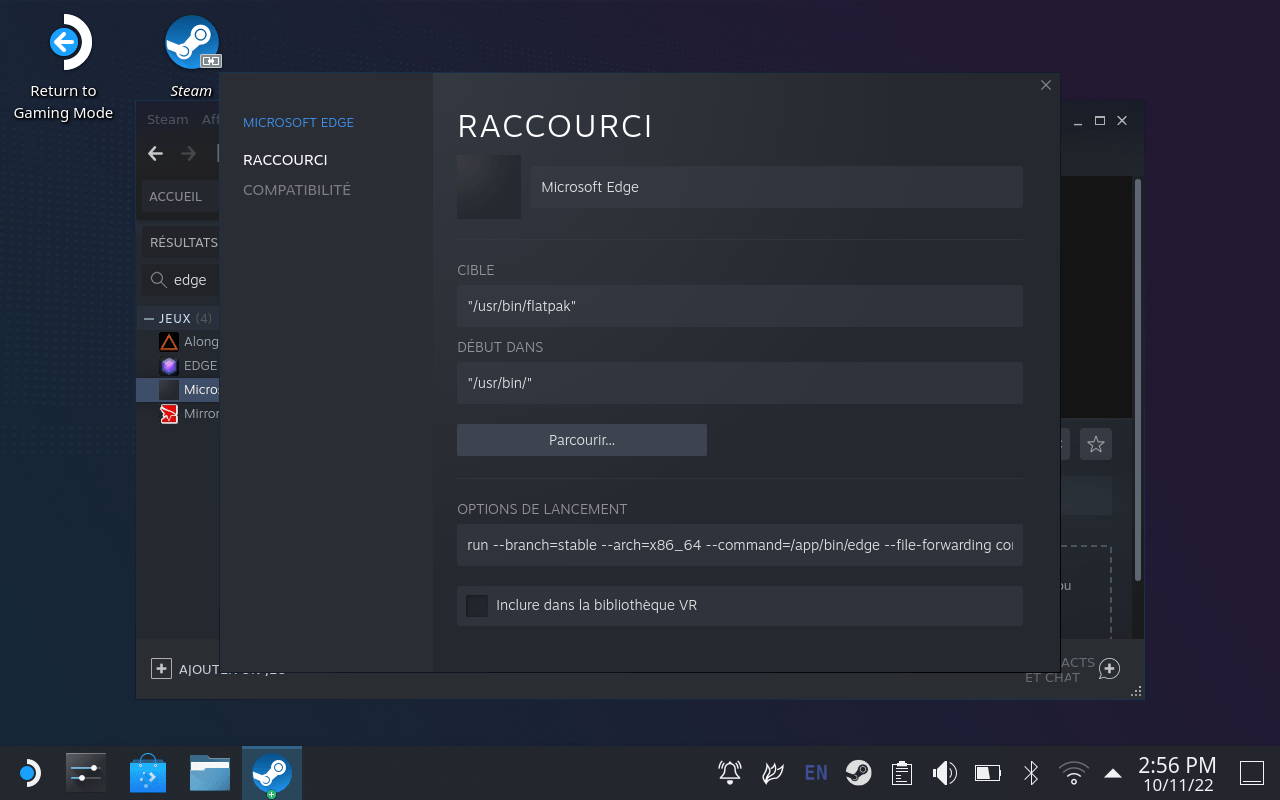Click the shortcut icon thumbnail to change it
Viewport: 1280px width, 800px height.
click(489, 187)
